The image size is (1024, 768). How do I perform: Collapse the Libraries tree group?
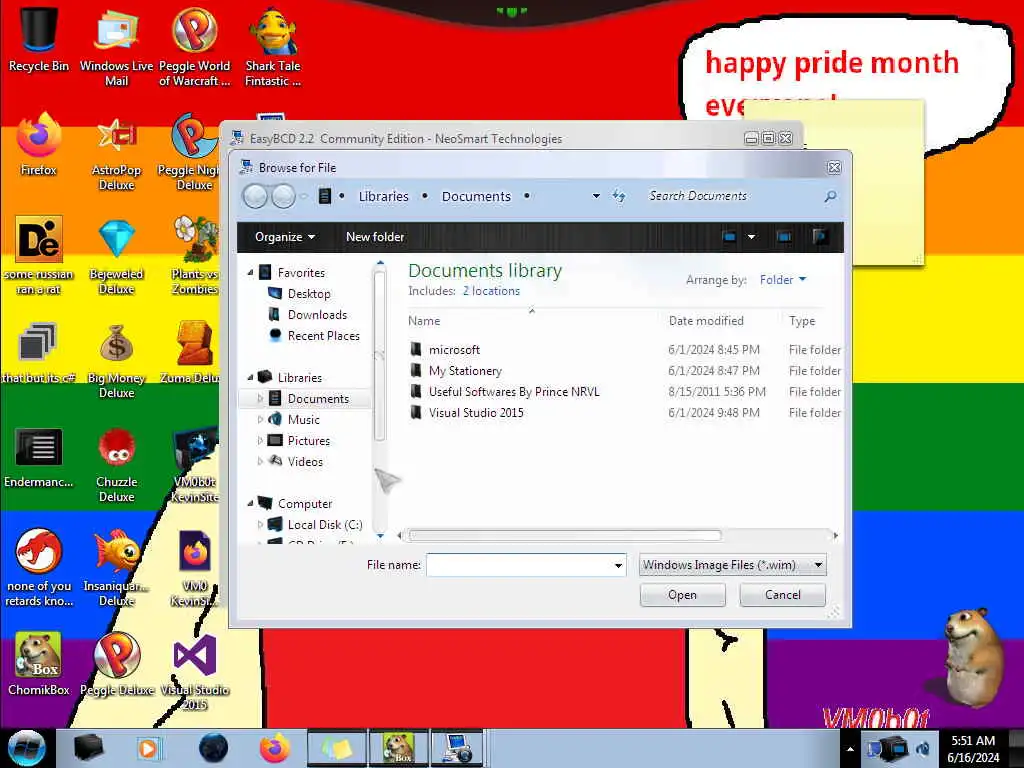pos(251,377)
